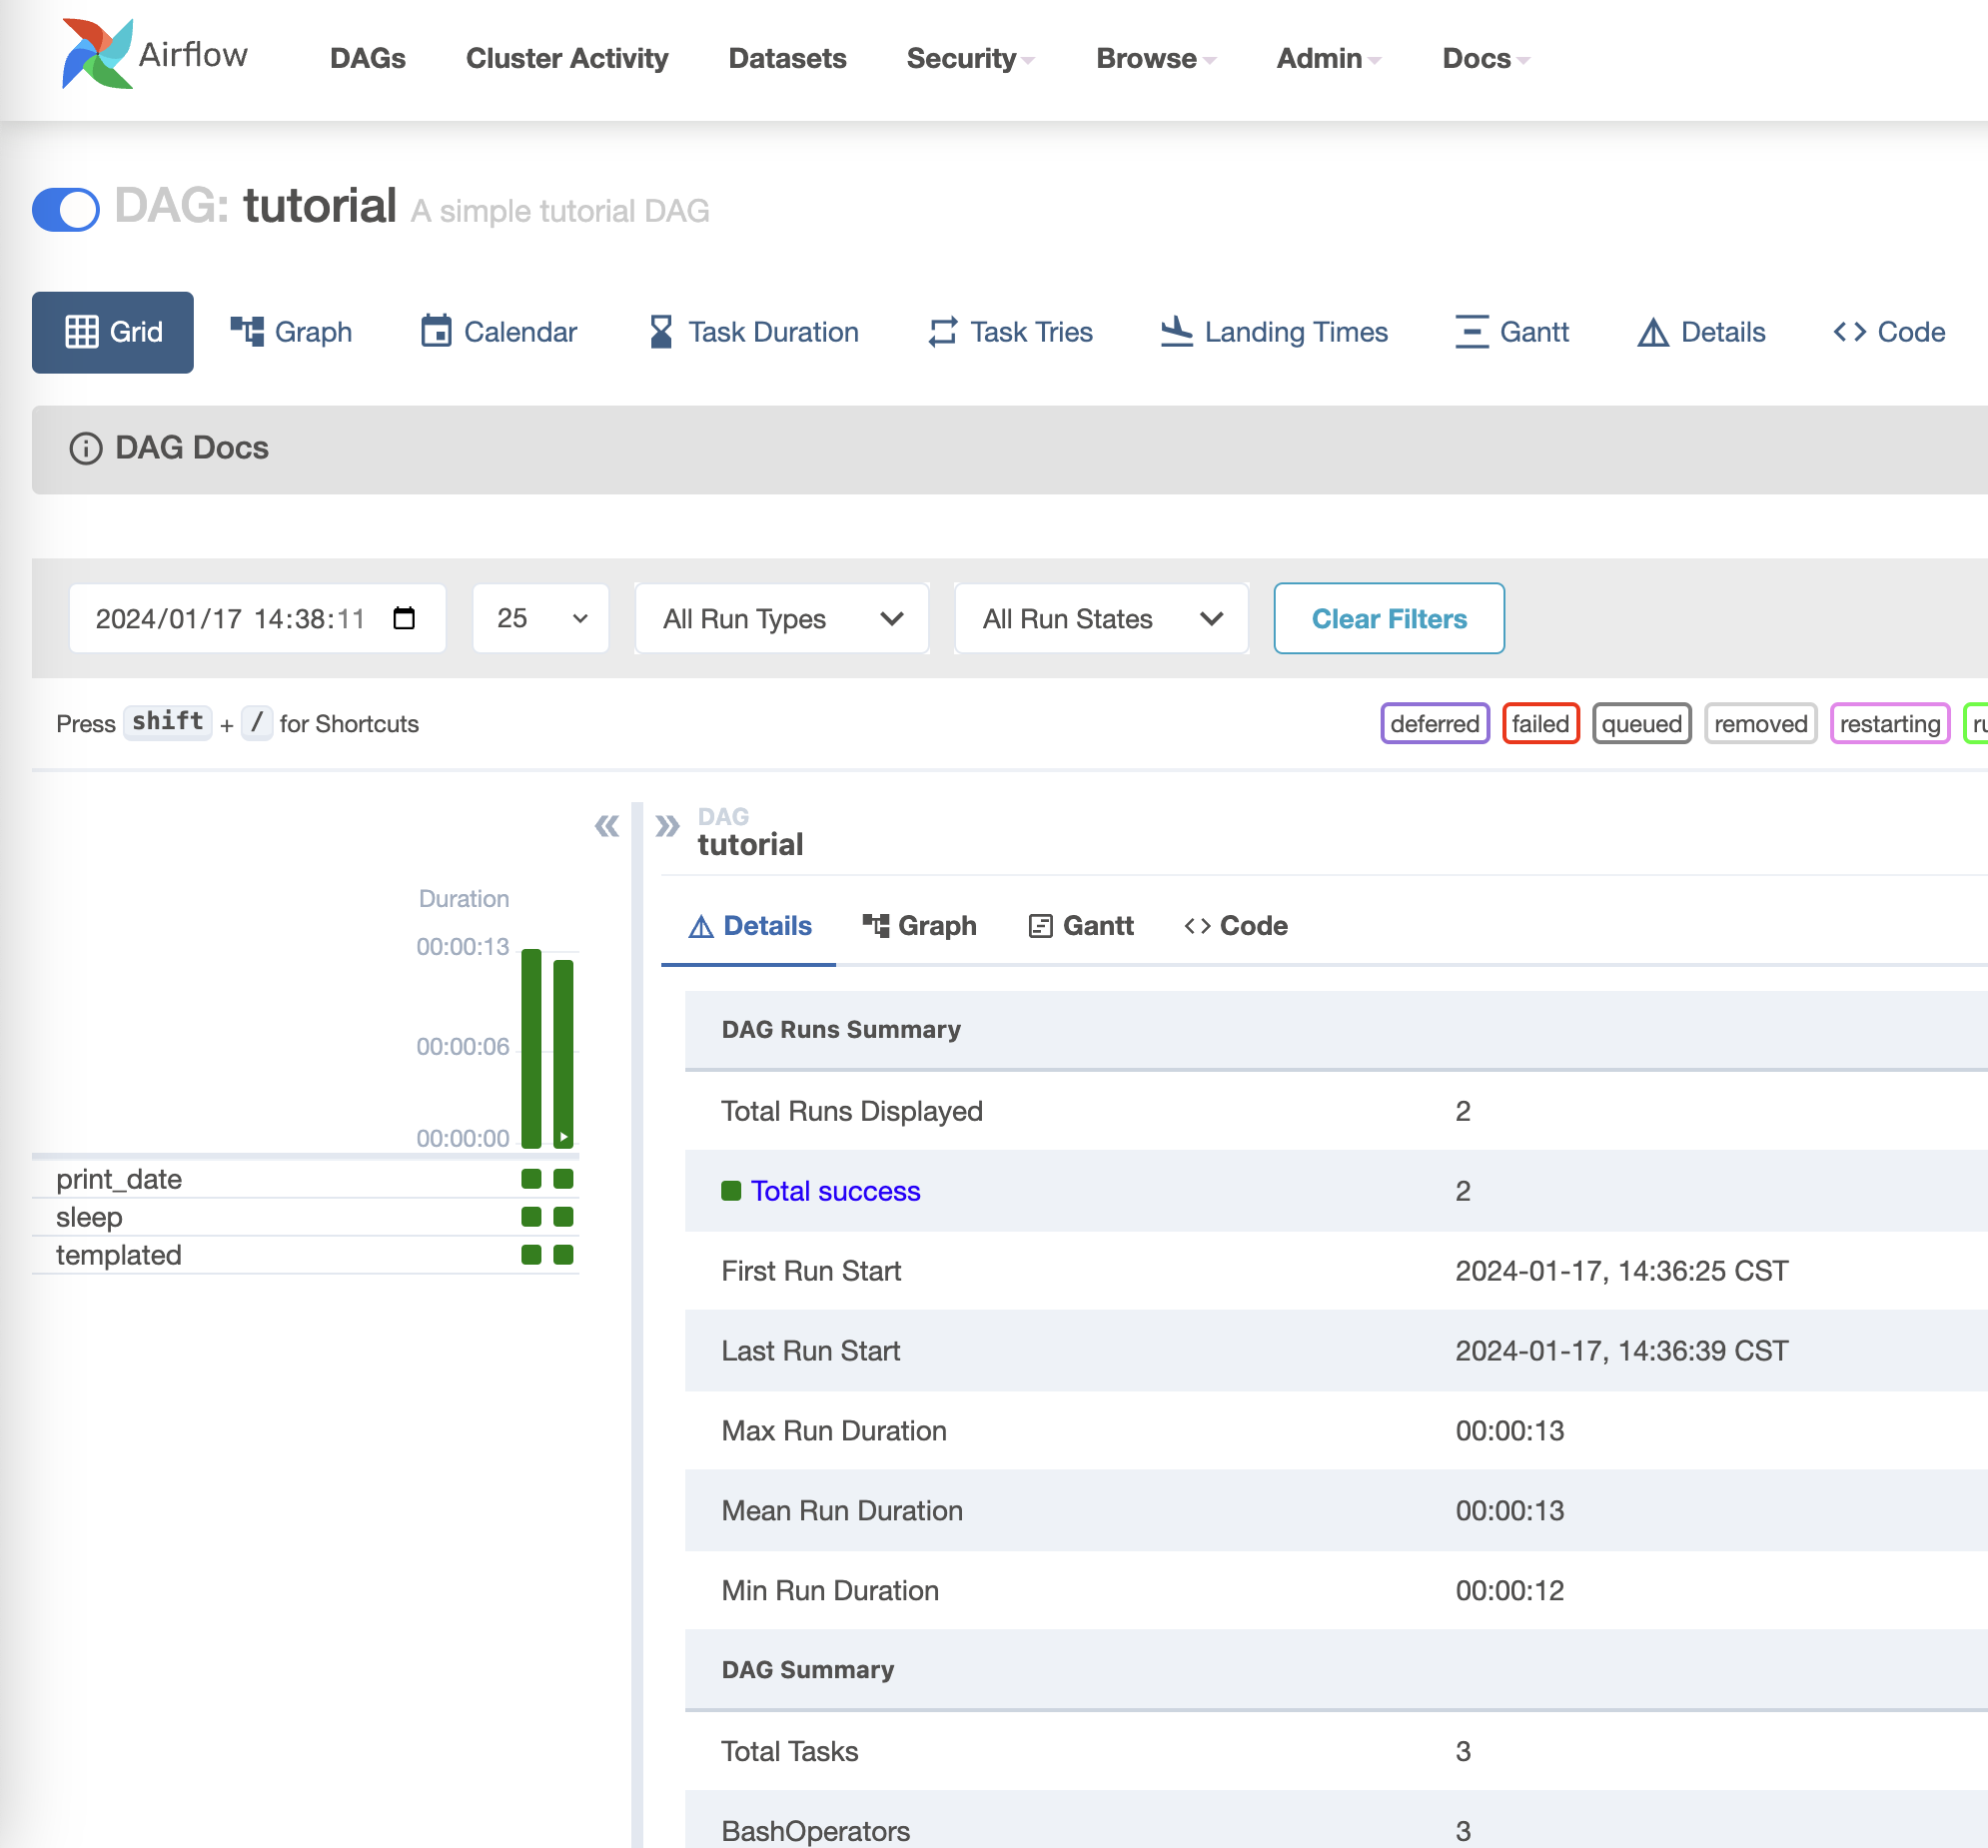The height and width of the screenshot is (1848, 1988).
Task: Open the Calendar view icon
Action: click(436, 331)
